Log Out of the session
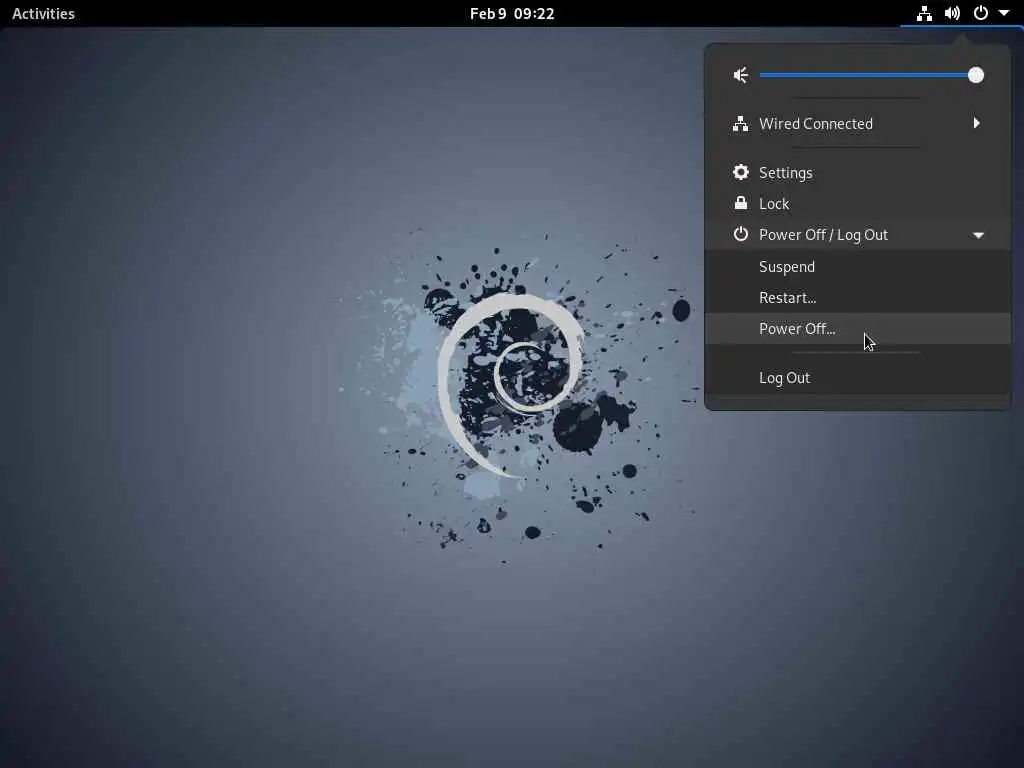The height and width of the screenshot is (768, 1024). (857, 377)
